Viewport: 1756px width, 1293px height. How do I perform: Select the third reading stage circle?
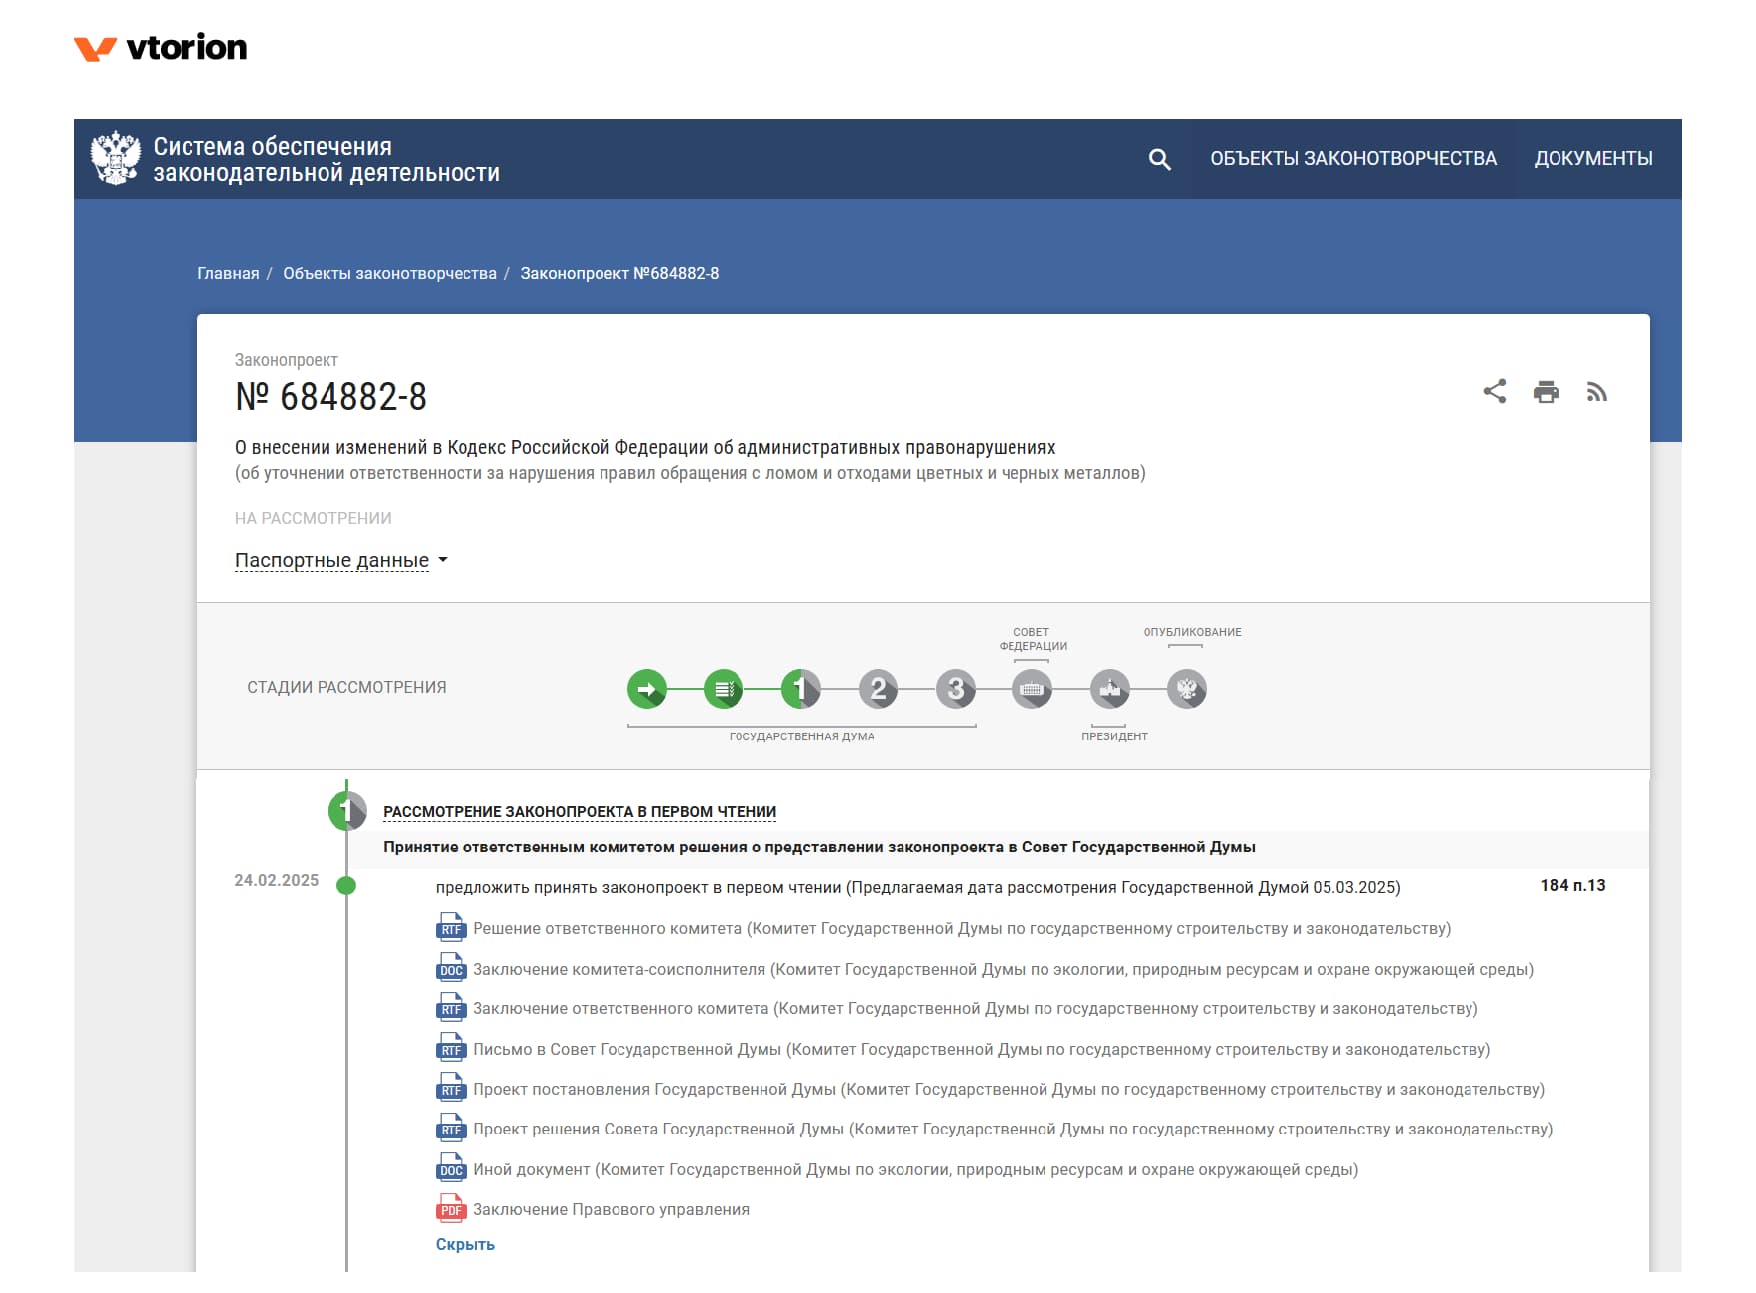[x=955, y=689]
